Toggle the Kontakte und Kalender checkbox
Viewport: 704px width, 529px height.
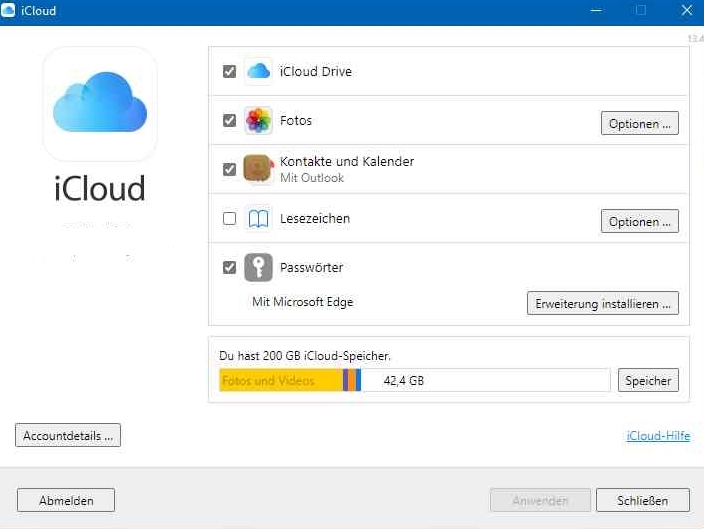click(230, 170)
